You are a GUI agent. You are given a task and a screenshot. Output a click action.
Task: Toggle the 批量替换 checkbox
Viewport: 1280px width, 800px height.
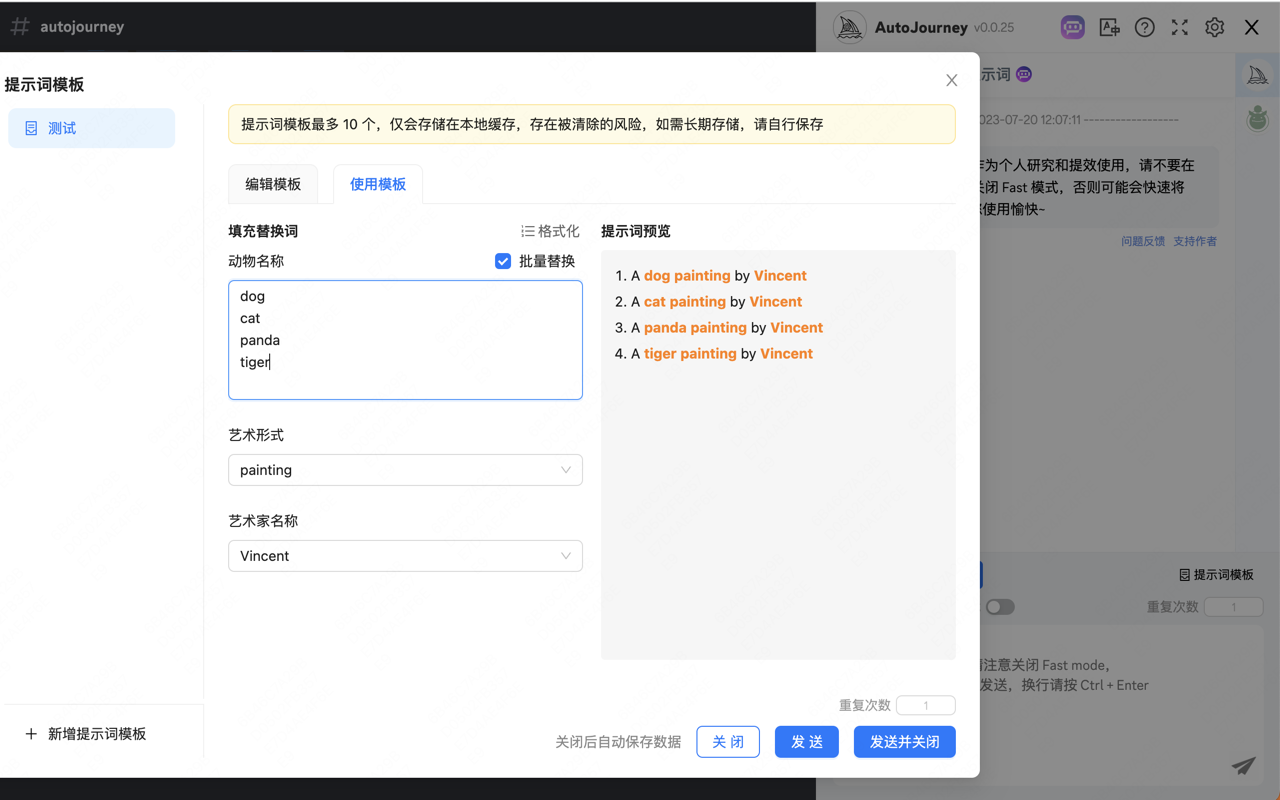503,261
